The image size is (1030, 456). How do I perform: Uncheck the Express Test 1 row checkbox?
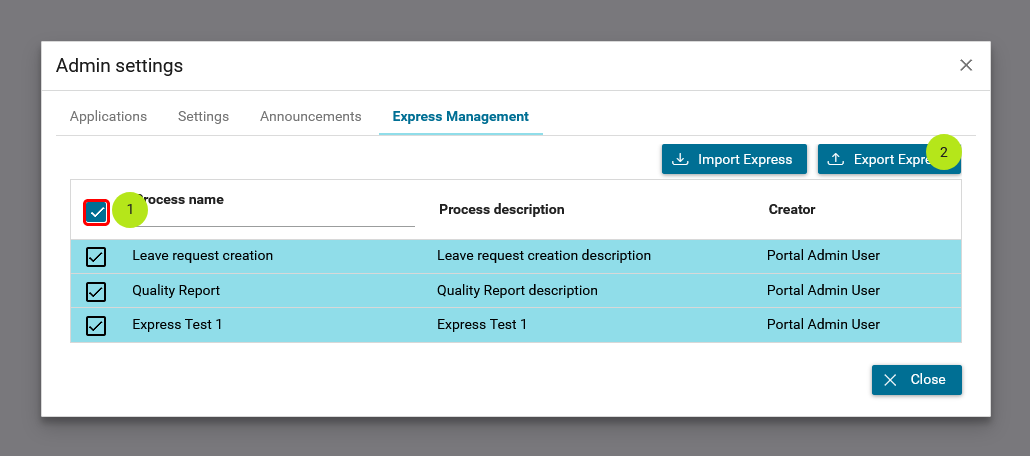(96, 325)
